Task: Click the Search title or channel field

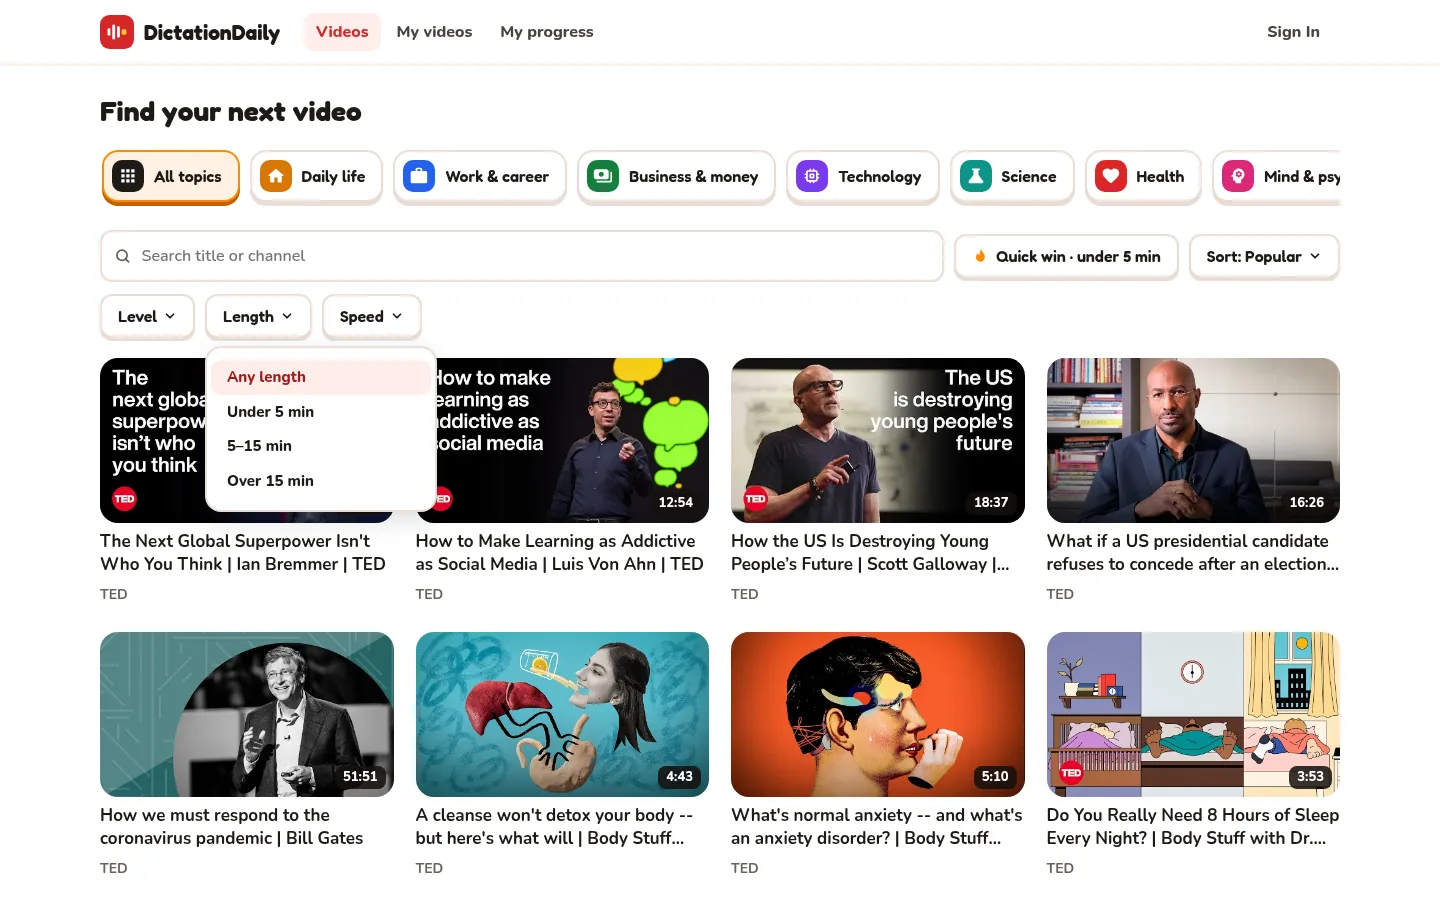Action: click(522, 256)
